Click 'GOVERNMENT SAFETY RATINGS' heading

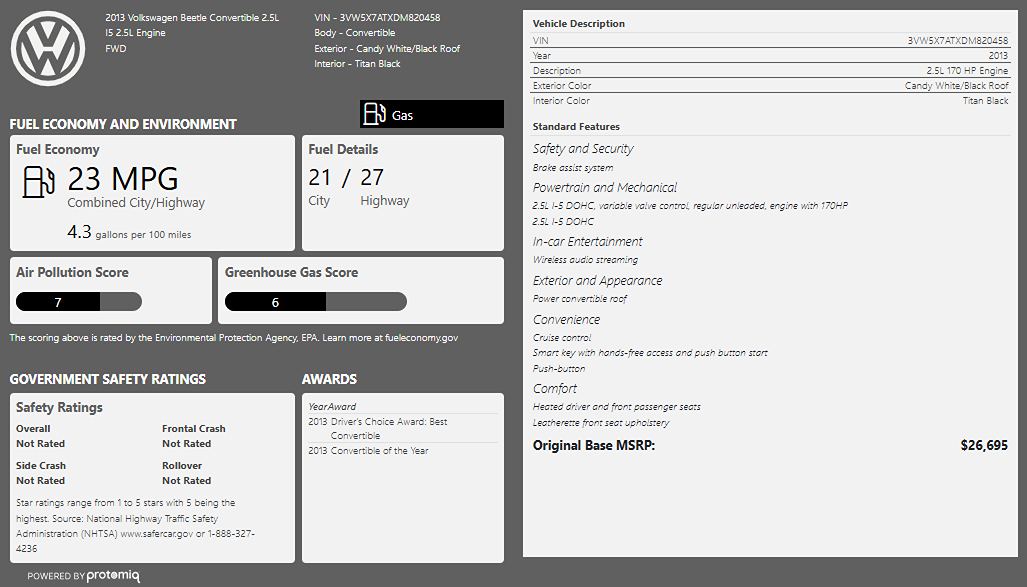pyautogui.click(x=107, y=379)
